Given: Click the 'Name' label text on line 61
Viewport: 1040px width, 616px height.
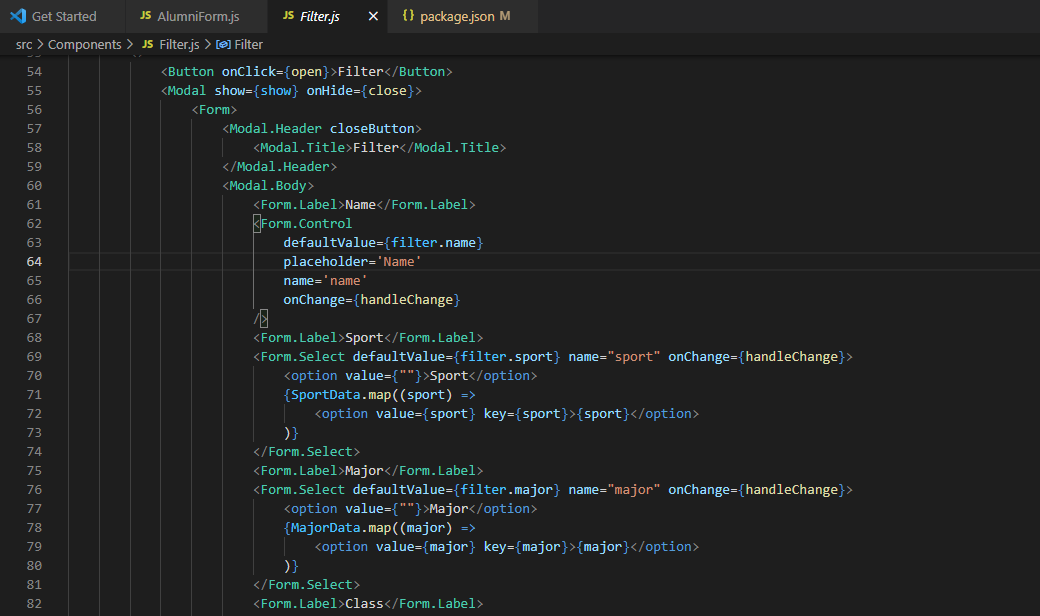Looking at the screenshot, I should pos(360,205).
